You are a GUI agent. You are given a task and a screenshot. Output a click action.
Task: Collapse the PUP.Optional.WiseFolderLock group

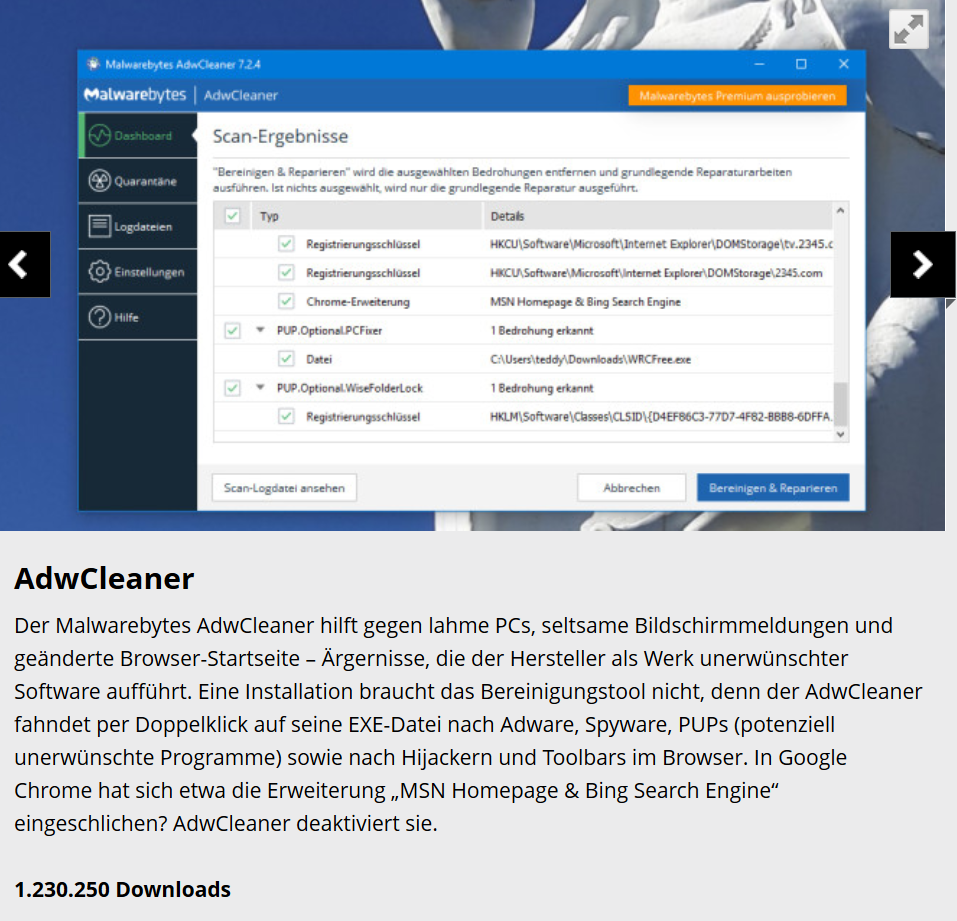point(260,388)
